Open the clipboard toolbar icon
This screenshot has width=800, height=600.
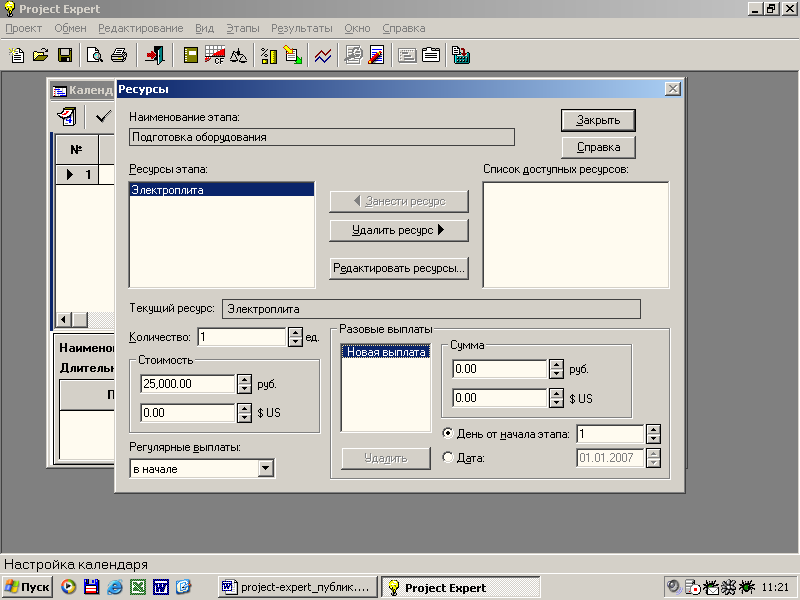tap(431, 55)
